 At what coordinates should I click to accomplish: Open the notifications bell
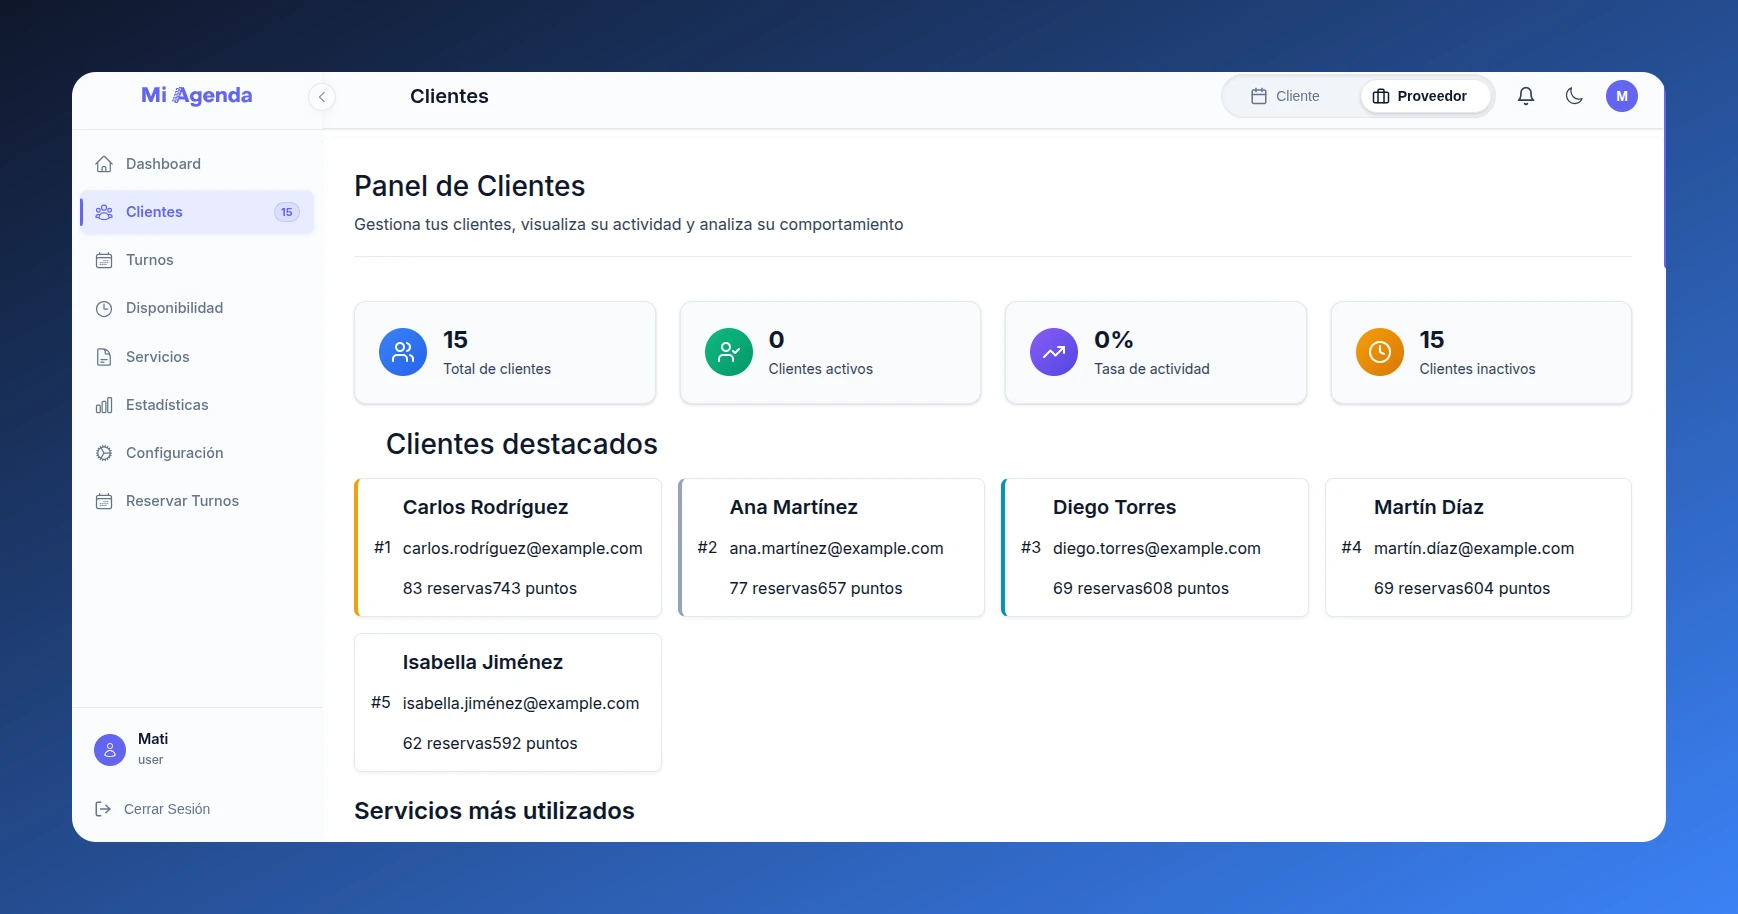(x=1526, y=96)
